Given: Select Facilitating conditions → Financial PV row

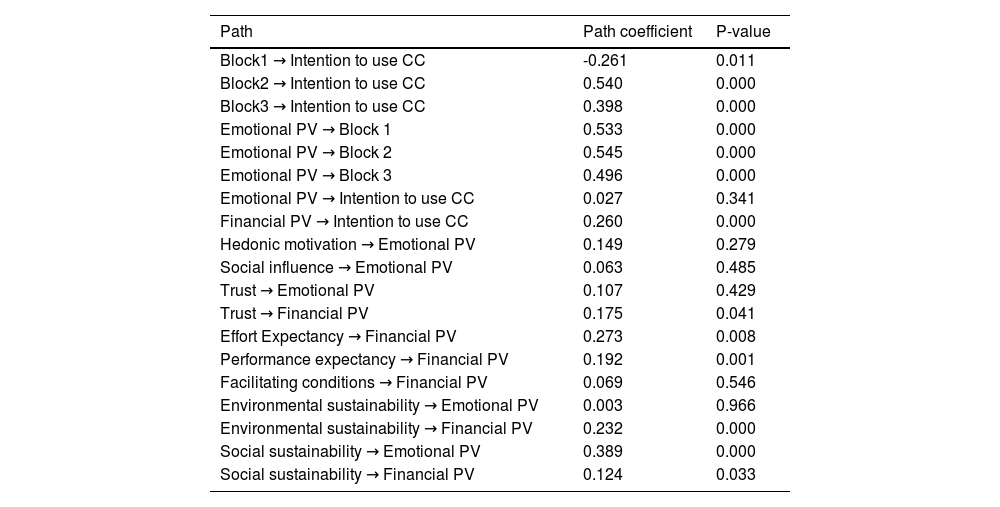Looking at the screenshot, I should (353, 382).
